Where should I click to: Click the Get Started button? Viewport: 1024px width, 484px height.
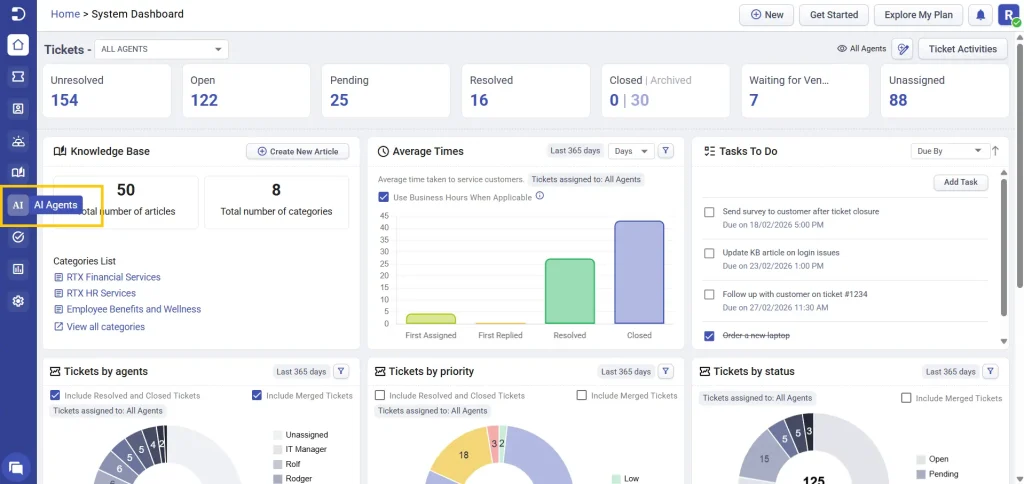pos(834,15)
